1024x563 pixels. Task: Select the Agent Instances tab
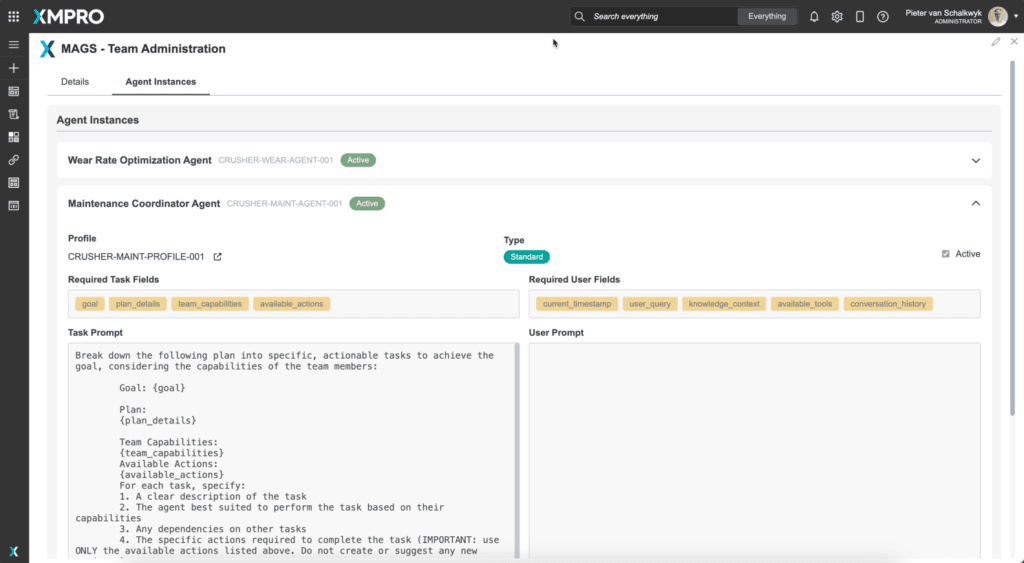pos(160,82)
